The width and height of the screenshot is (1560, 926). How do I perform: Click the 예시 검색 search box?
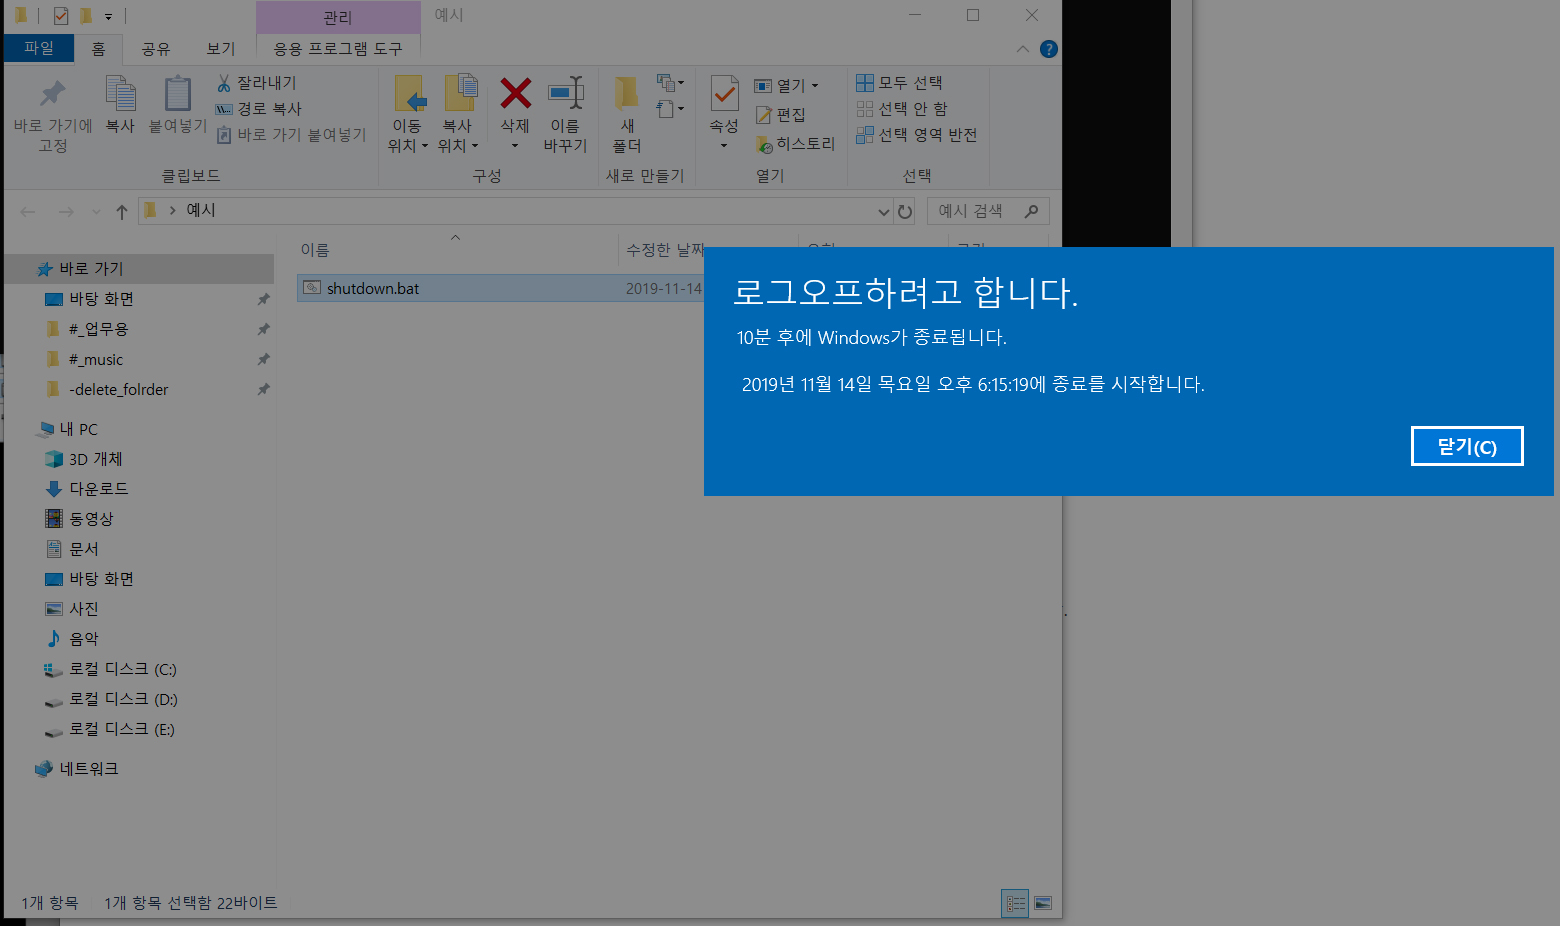pyautogui.click(x=987, y=211)
